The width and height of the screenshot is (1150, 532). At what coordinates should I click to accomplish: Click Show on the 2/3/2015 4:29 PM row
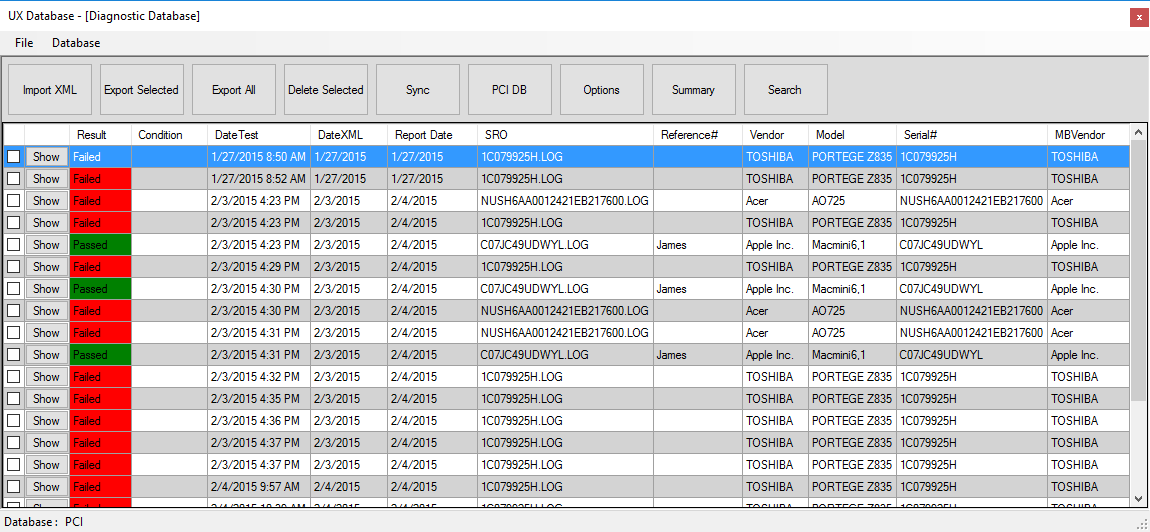(46, 267)
